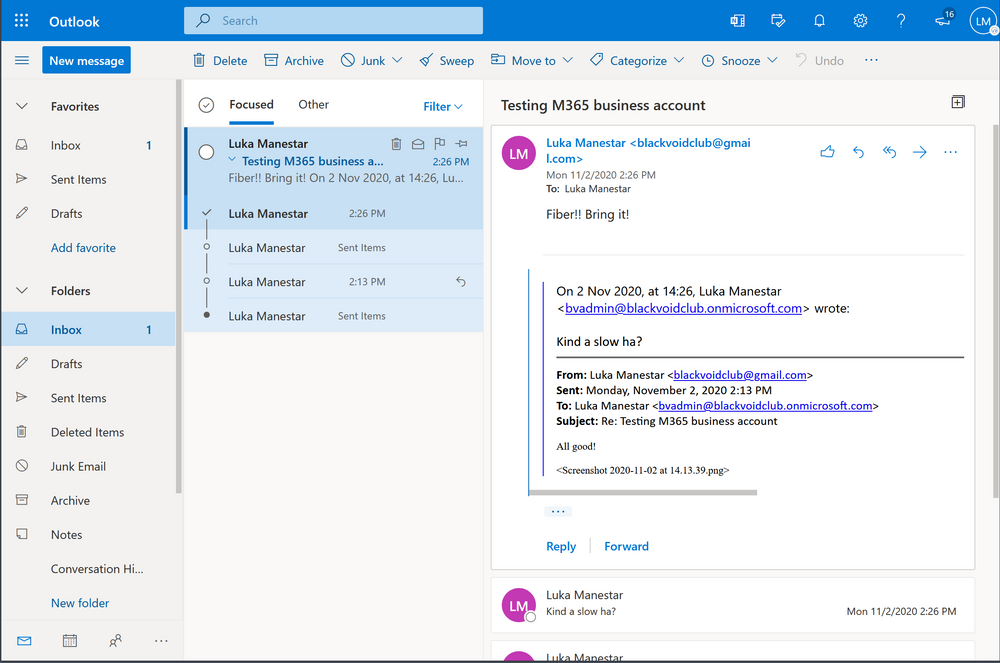Open email in new window icon
The height and width of the screenshot is (663, 1000).
pos(957,102)
